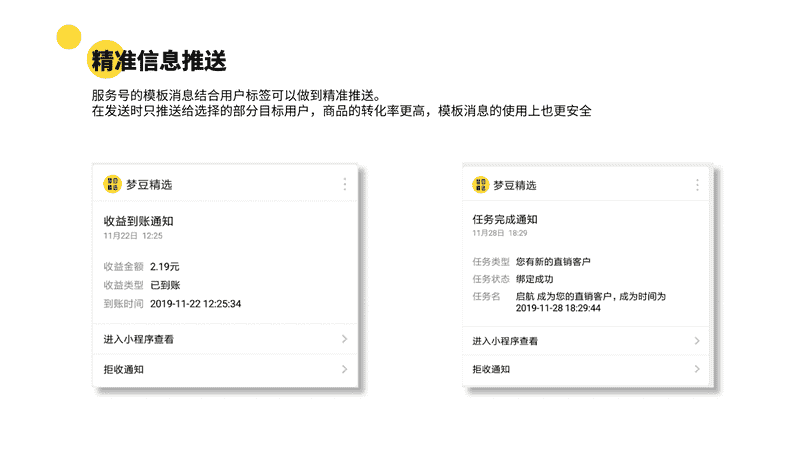
Task: Click the 任务状态 label
Action: click(490, 279)
